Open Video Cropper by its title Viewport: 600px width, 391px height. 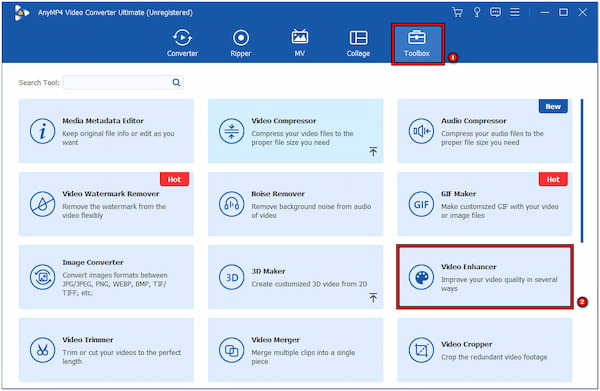tap(466, 344)
